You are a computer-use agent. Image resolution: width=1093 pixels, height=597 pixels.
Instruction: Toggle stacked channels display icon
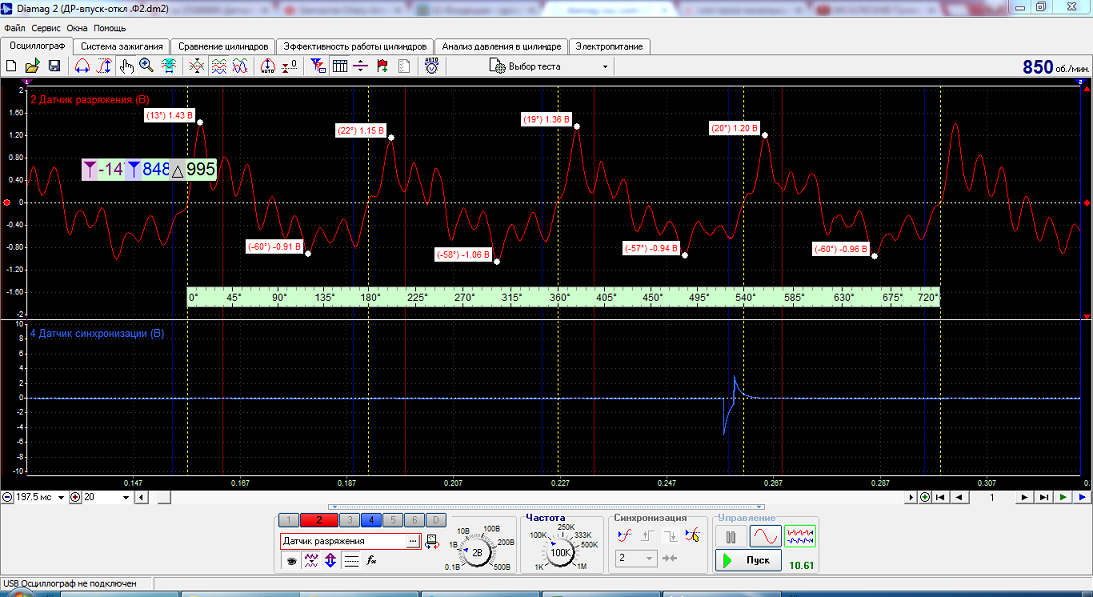coord(219,66)
